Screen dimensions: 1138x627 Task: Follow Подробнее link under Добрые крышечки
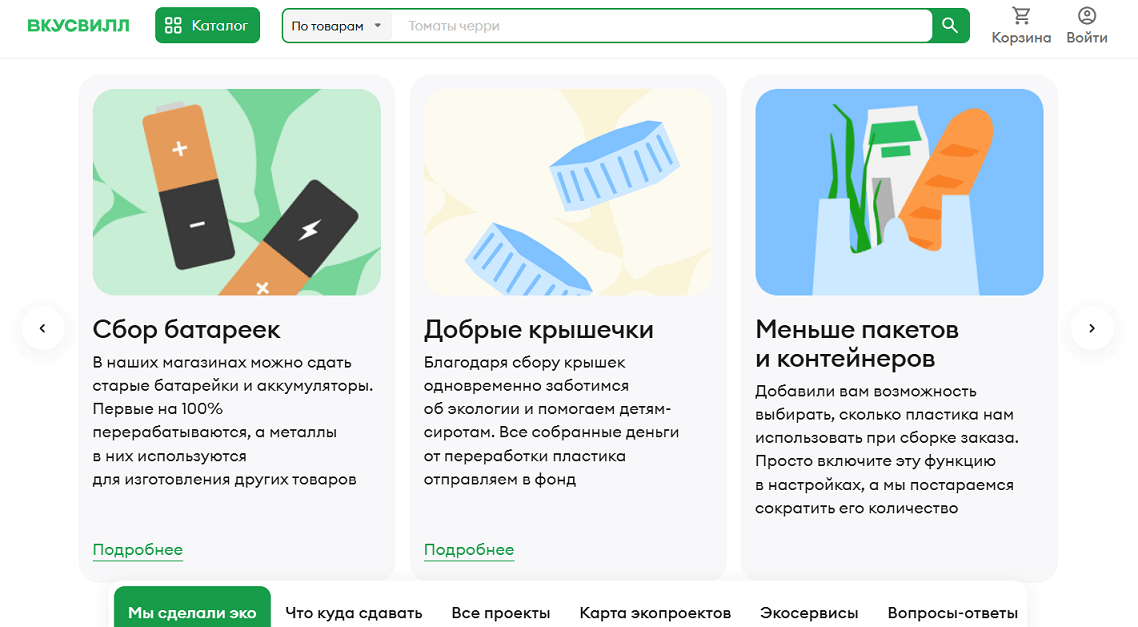point(469,550)
